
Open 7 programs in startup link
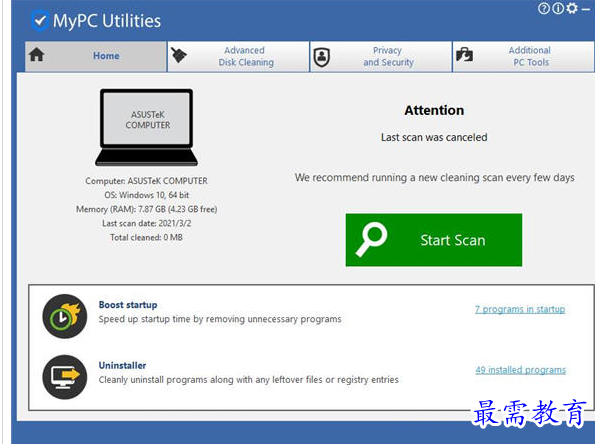[520, 309]
